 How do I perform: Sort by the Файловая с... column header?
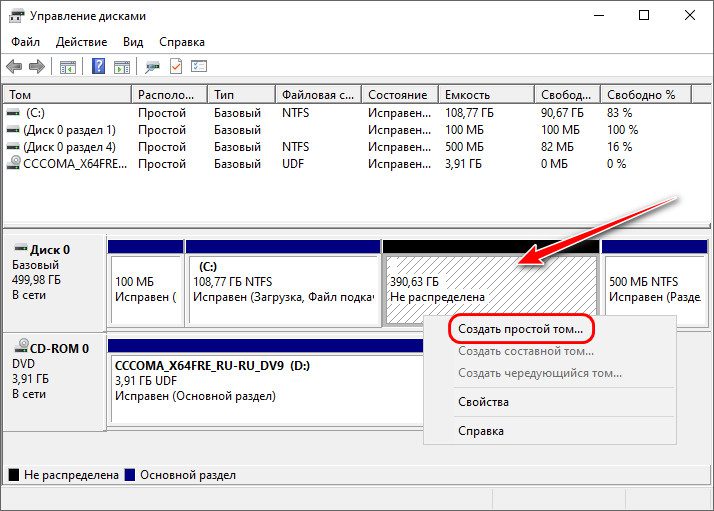(318, 95)
